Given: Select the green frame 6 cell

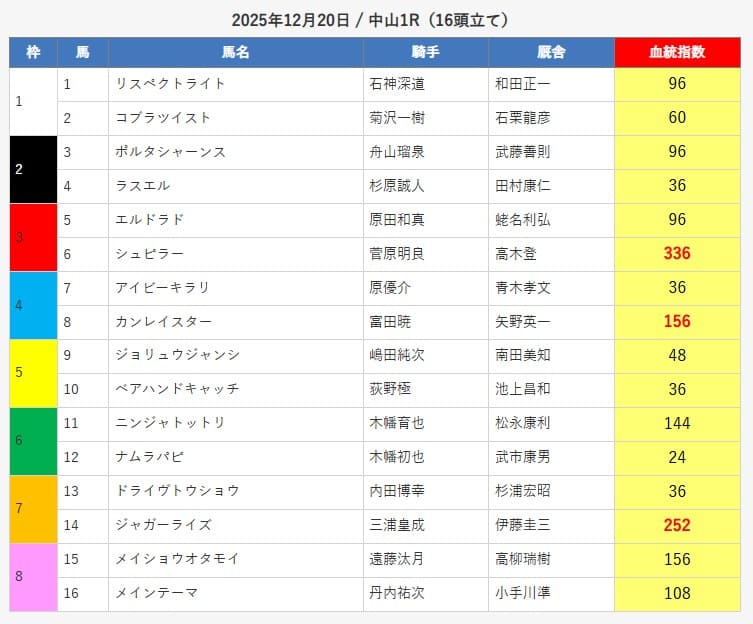Looking at the screenshot, I should 33,441.
